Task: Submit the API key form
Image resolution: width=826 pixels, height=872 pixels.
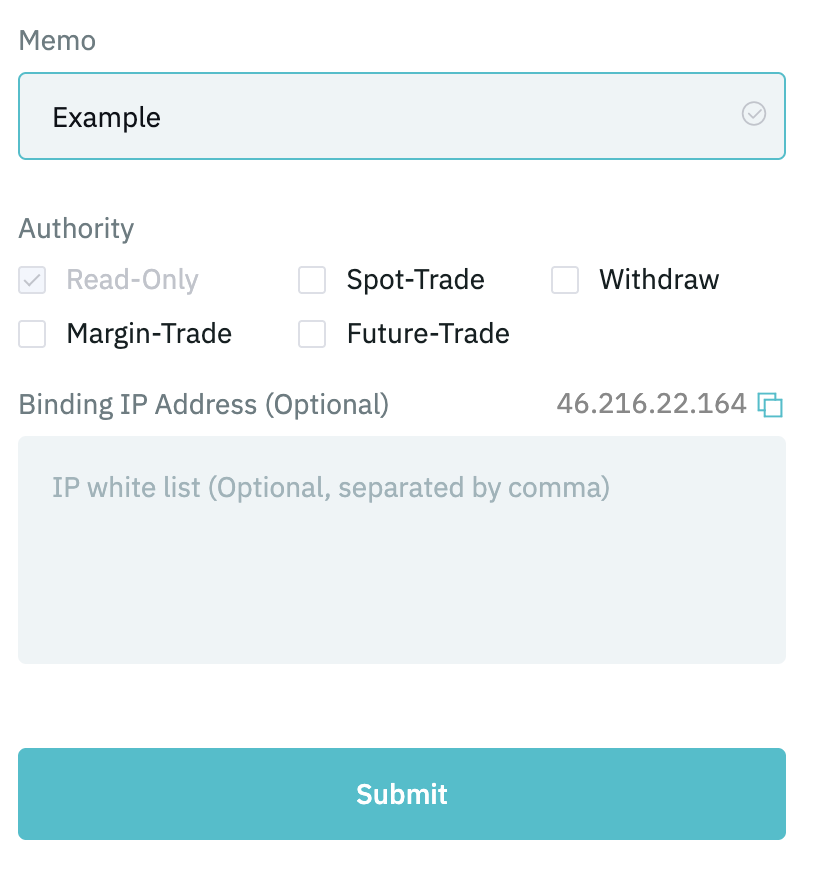Action: (402, 794)
